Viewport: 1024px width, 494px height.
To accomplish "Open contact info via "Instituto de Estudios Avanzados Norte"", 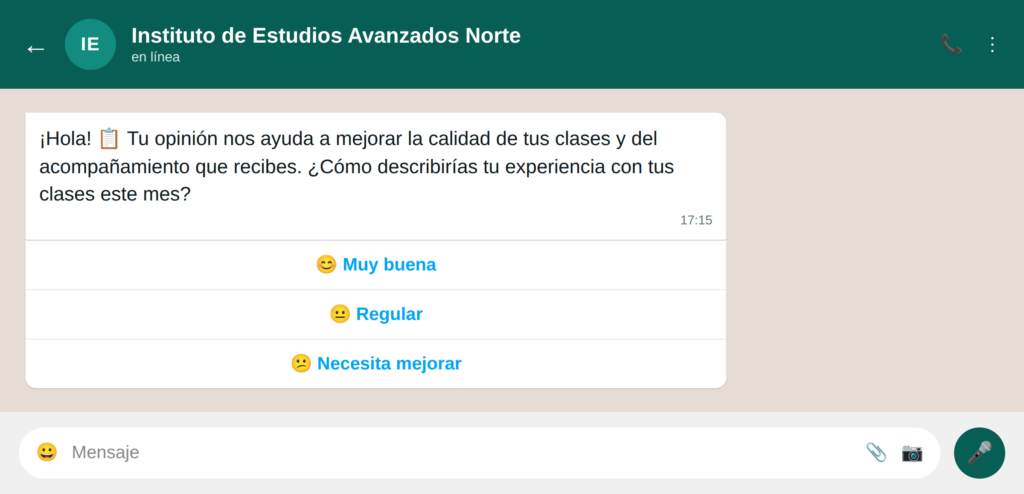I will coord(326,35).
